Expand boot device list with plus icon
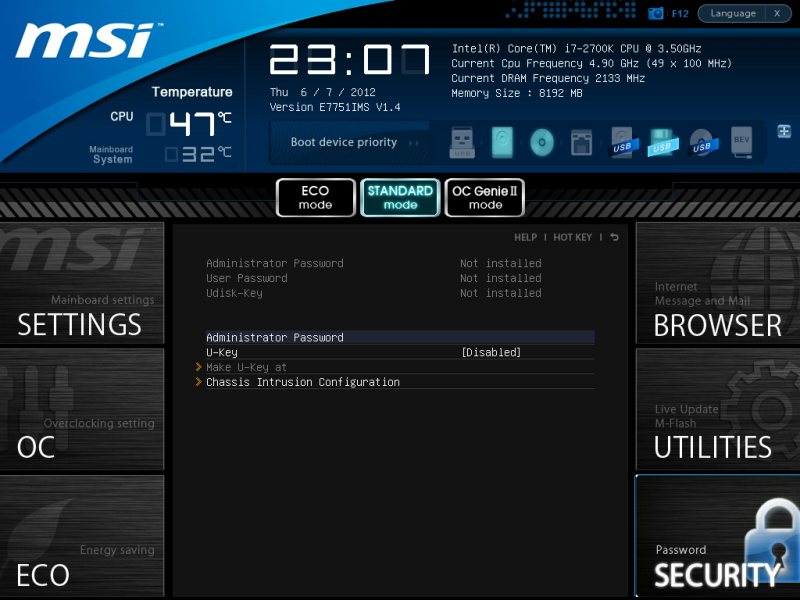Viewport: 800px width, 600px height. pos(784,131)
